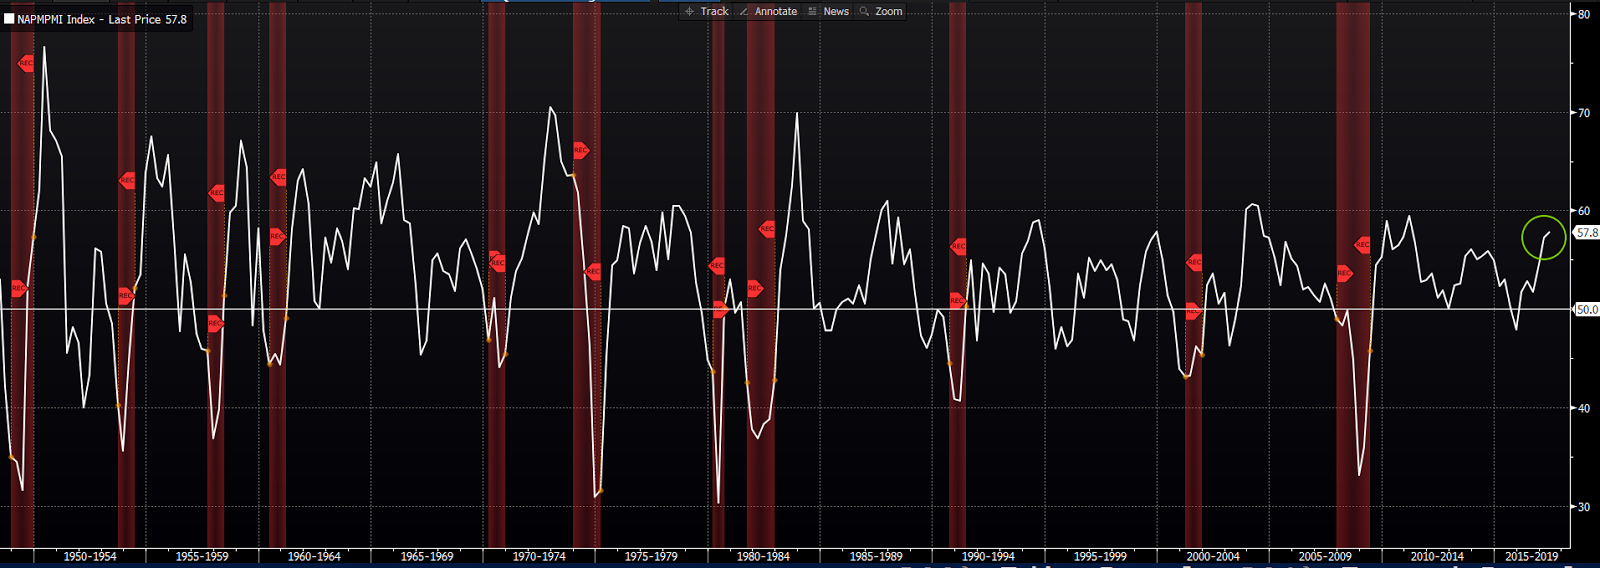Screen dimensions: 1600x568
Task: Click the upper REC marker on the 2008 recession band
Action: [1362, 245]
